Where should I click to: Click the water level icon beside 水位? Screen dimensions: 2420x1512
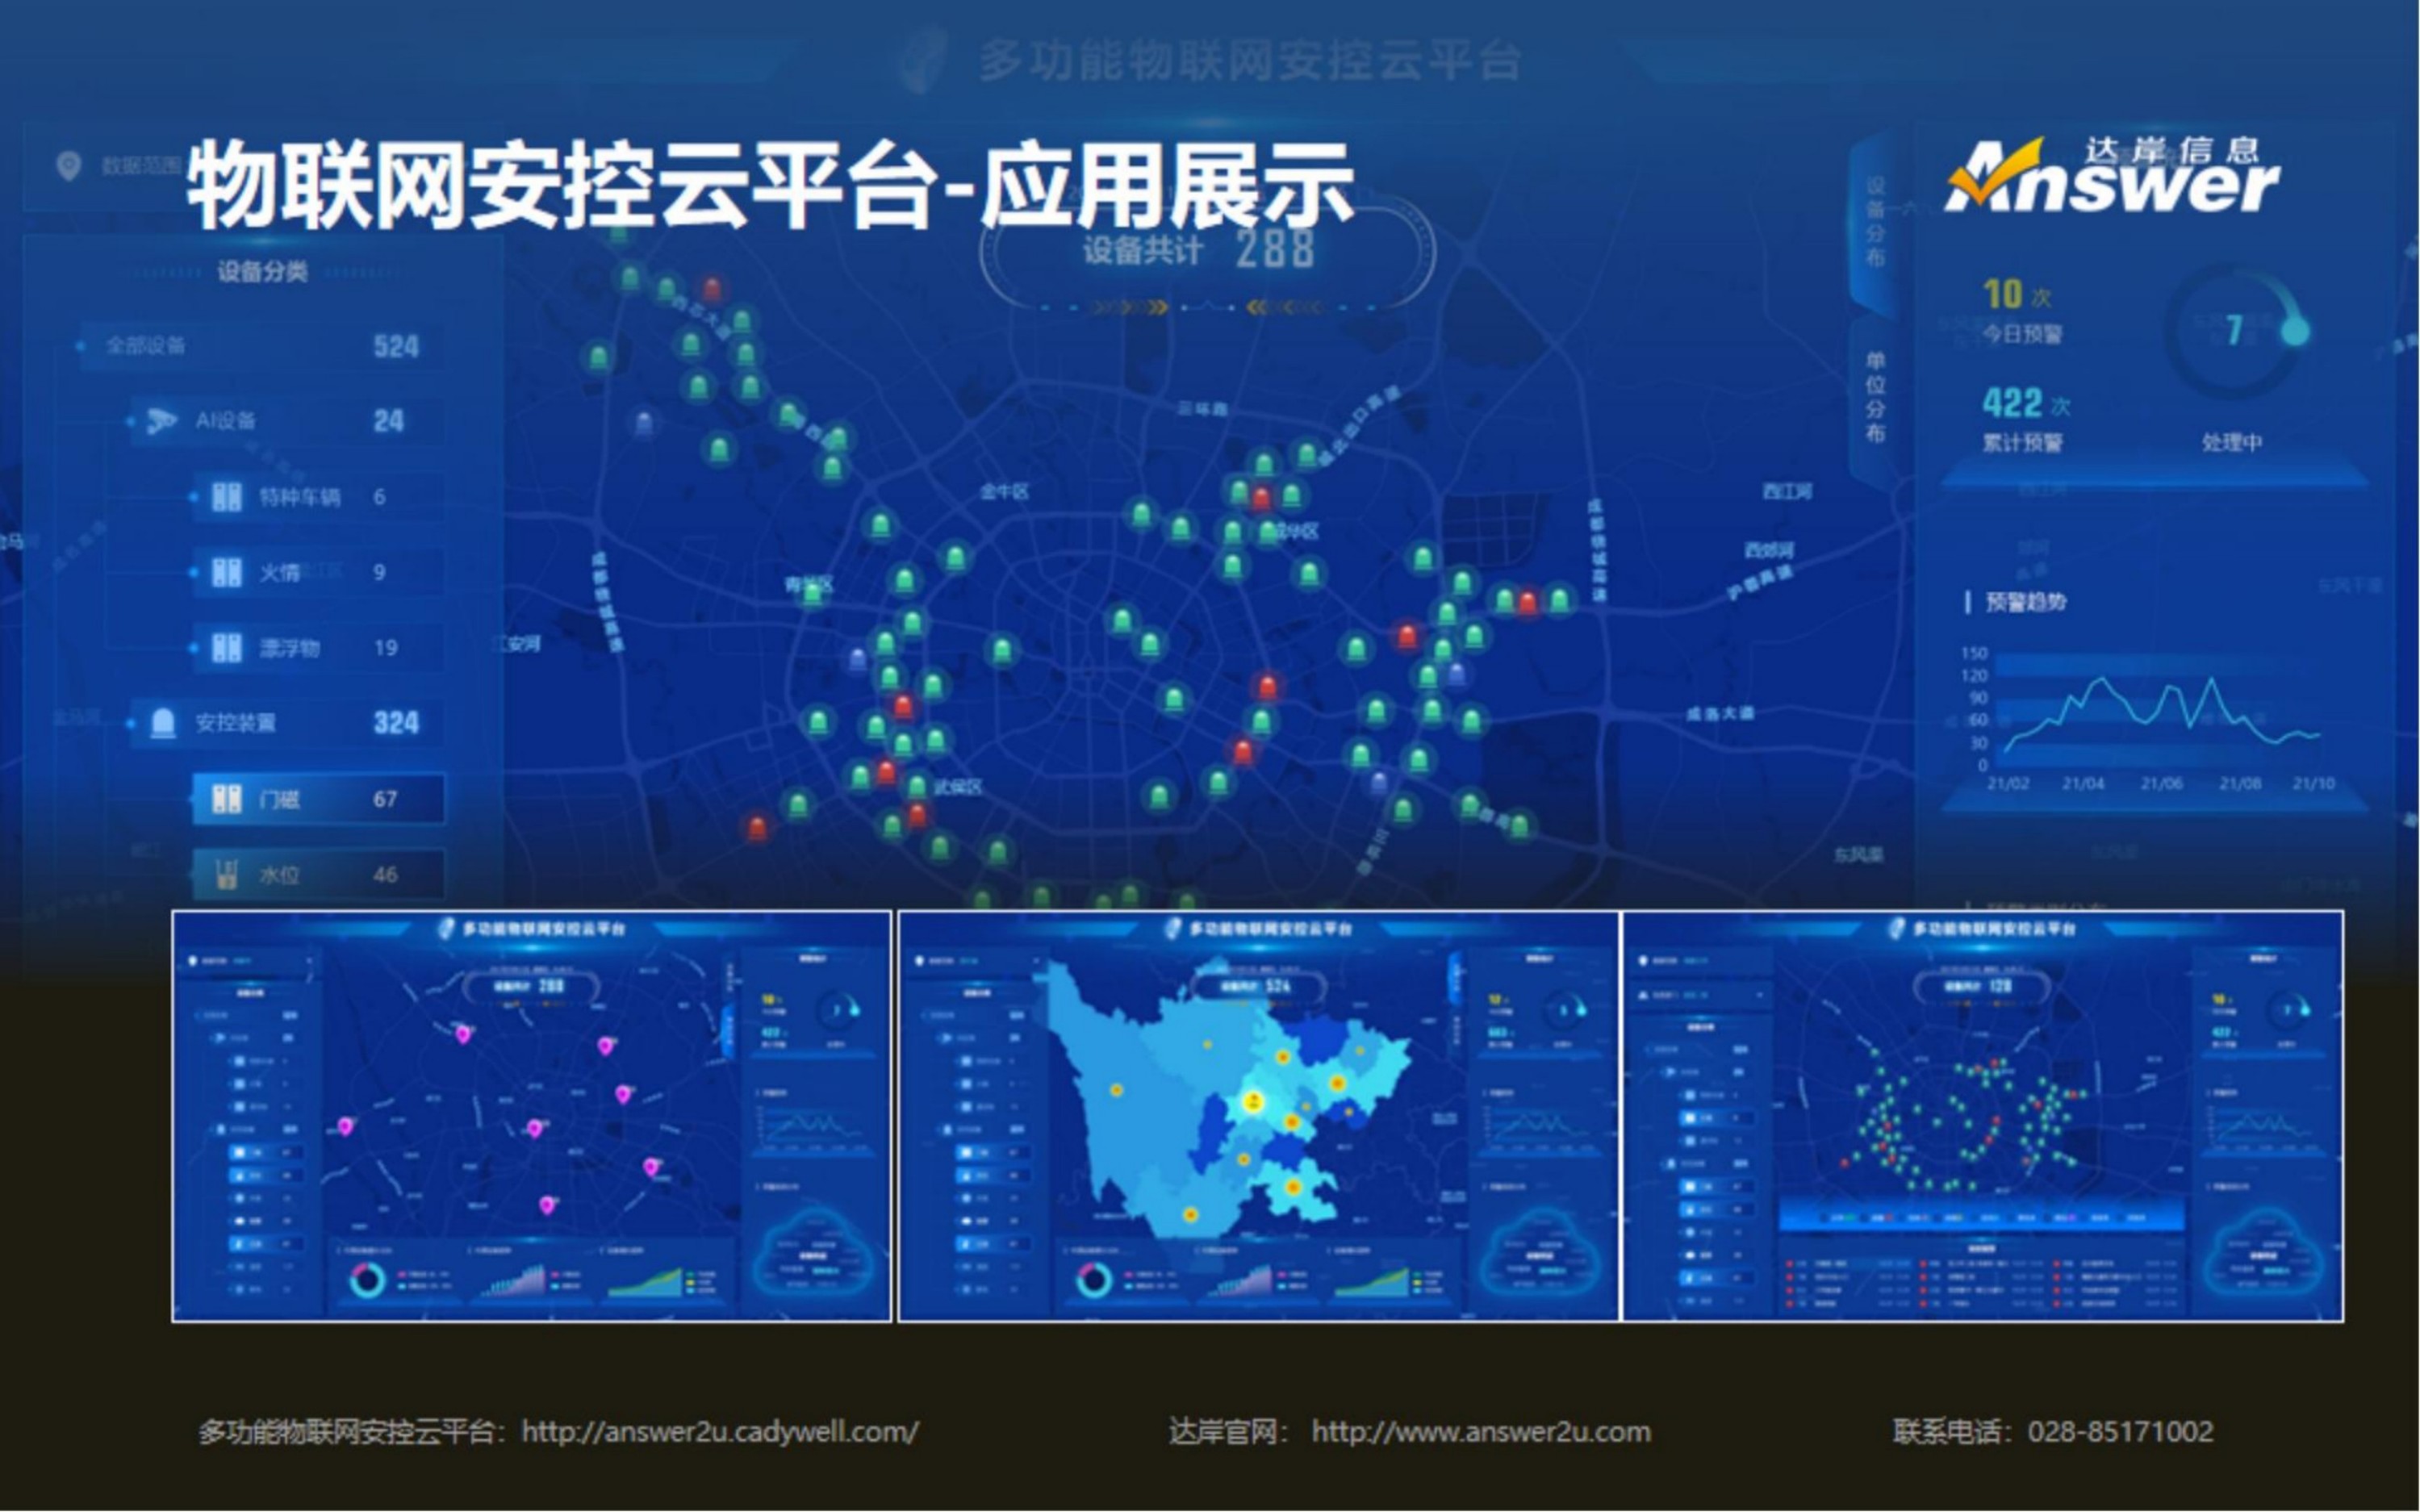click(226, 875)
